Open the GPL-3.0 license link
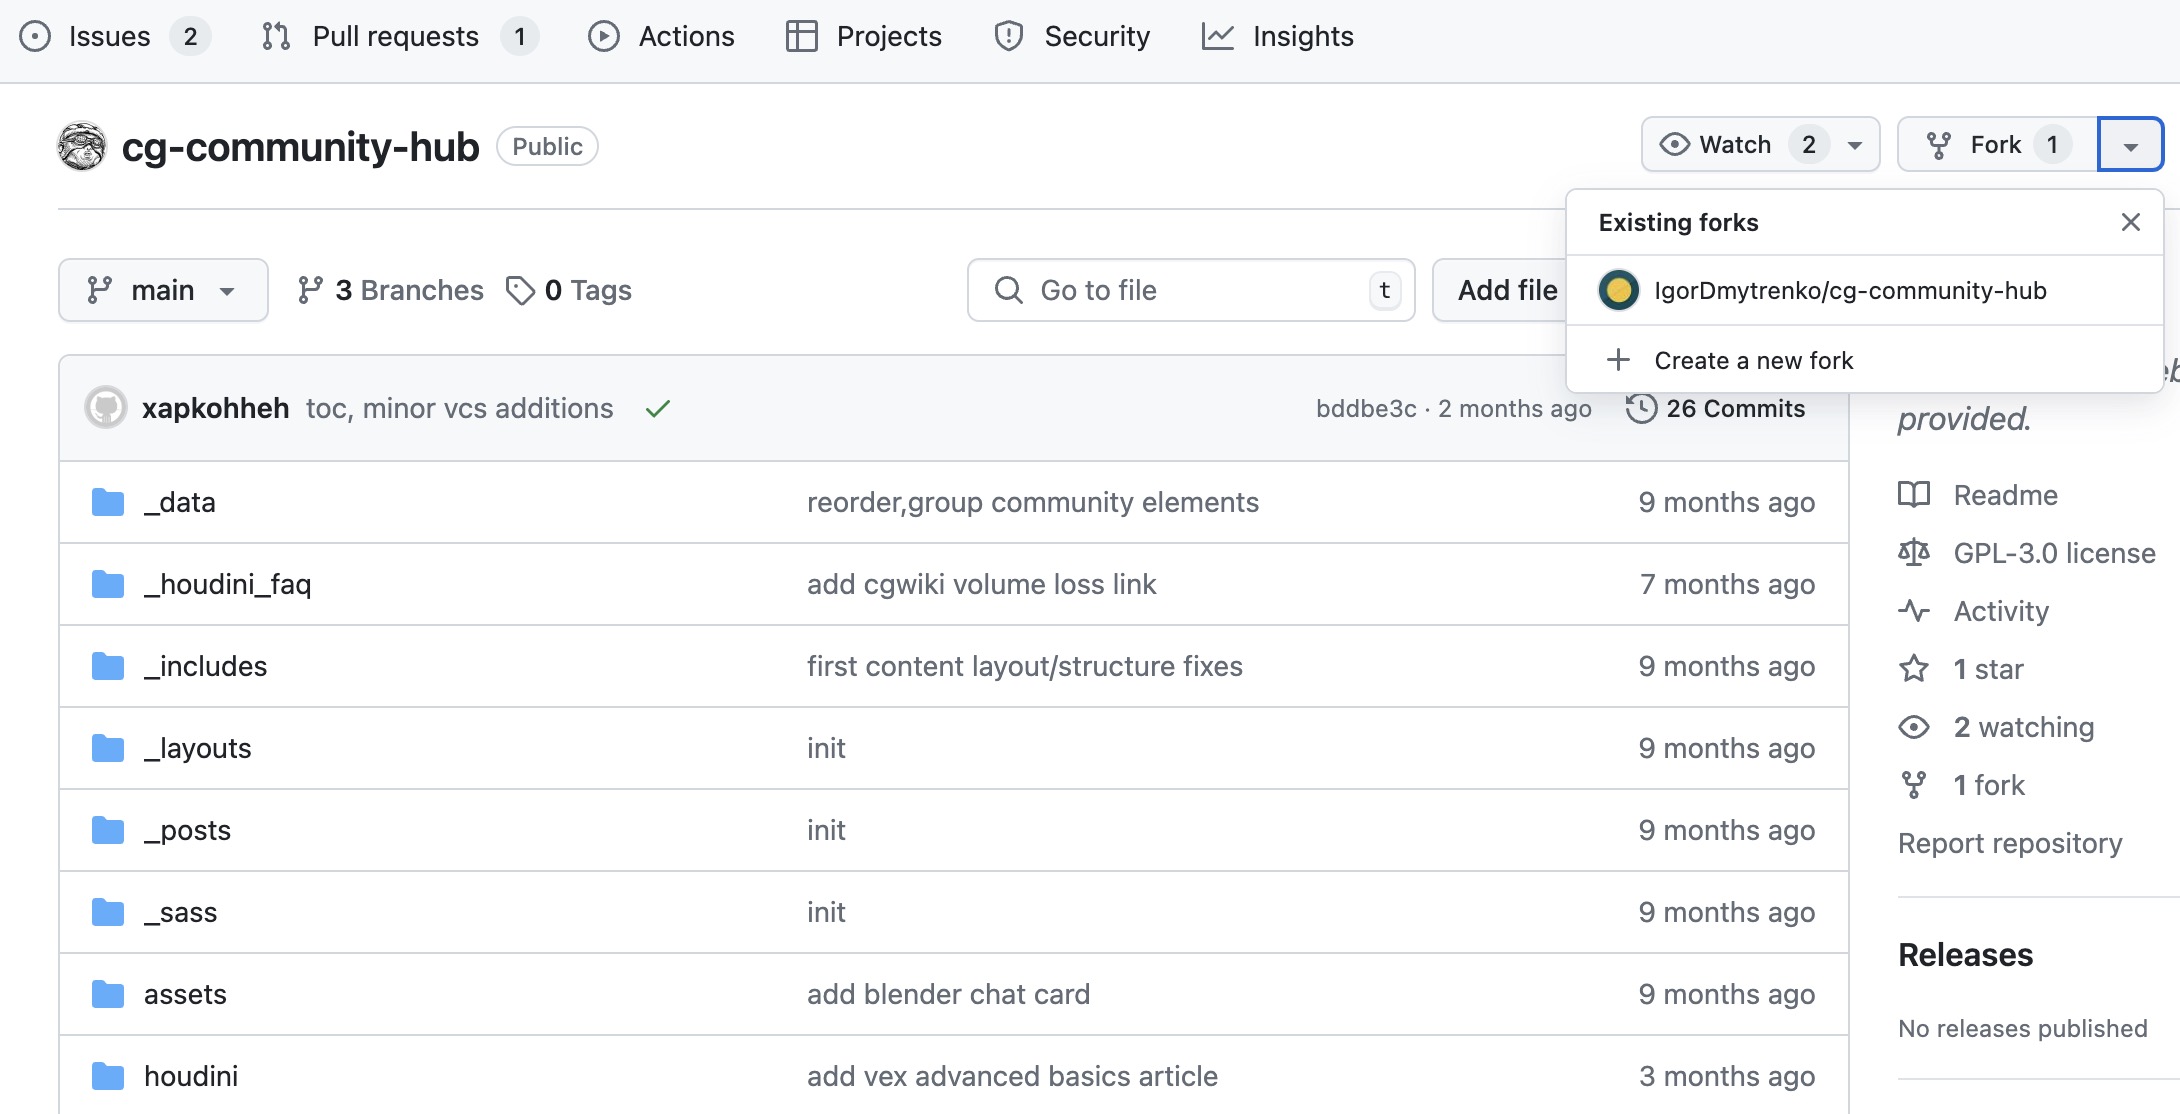The width and height of the screenshot is (2180, 1114). coord(2055,553)
